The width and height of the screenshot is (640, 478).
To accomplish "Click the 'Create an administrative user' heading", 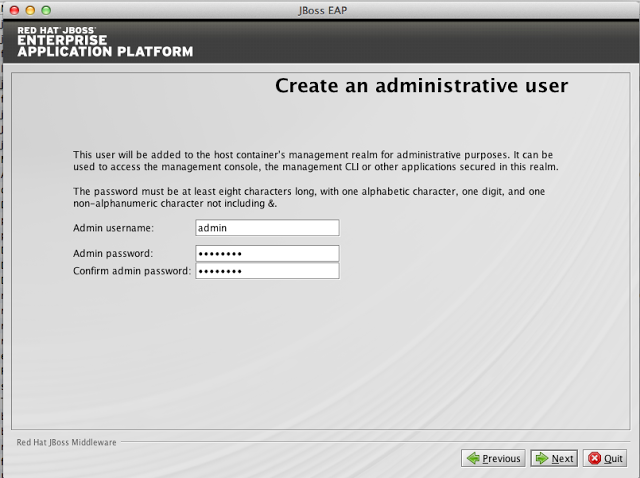I will tap(422, 86).
